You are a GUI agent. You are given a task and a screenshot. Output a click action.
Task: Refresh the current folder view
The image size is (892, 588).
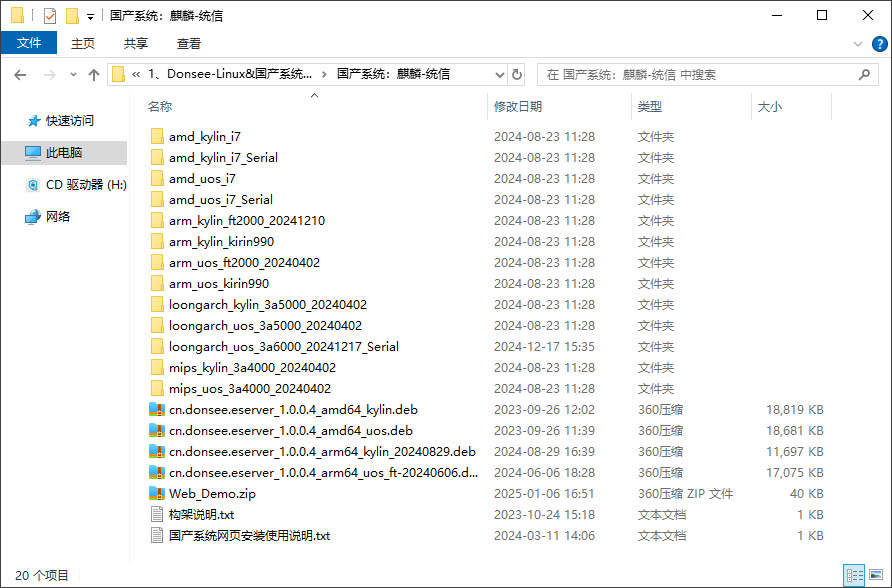(517, 74)
